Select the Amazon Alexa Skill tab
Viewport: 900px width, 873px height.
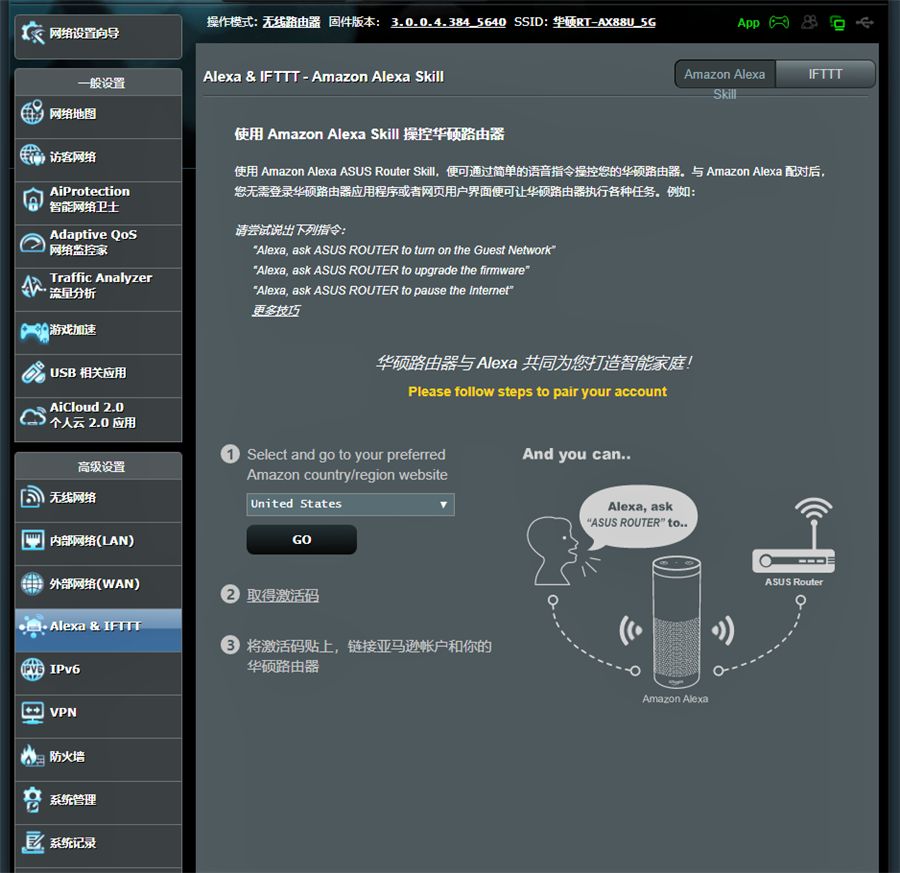[724, 75]
